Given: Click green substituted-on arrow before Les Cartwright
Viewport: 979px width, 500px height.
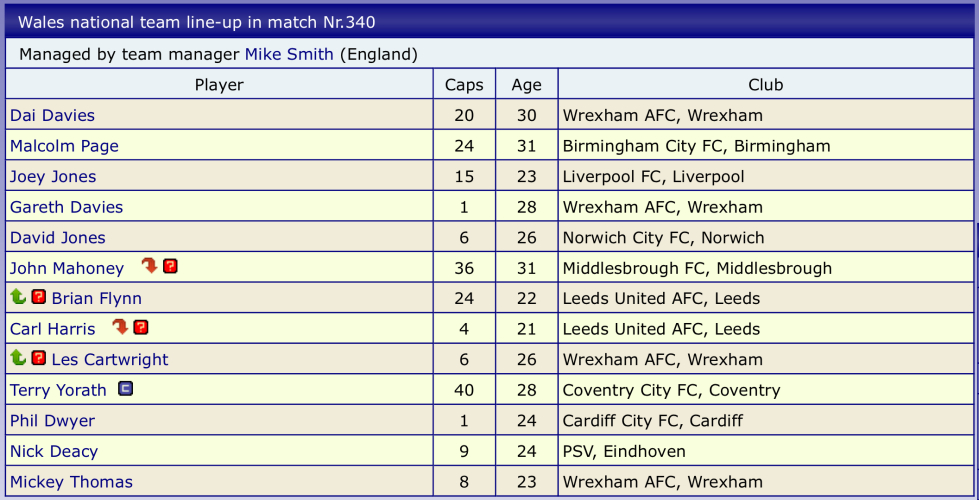Looking at the screenshot, I should (18, 358).
